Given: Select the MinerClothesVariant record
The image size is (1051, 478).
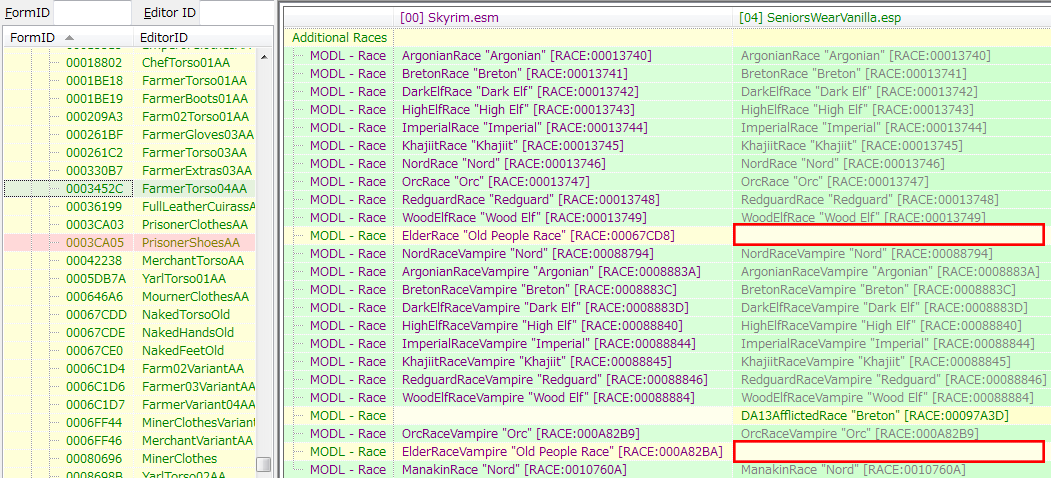Looking at the screenshot, I should click(198, 423).
